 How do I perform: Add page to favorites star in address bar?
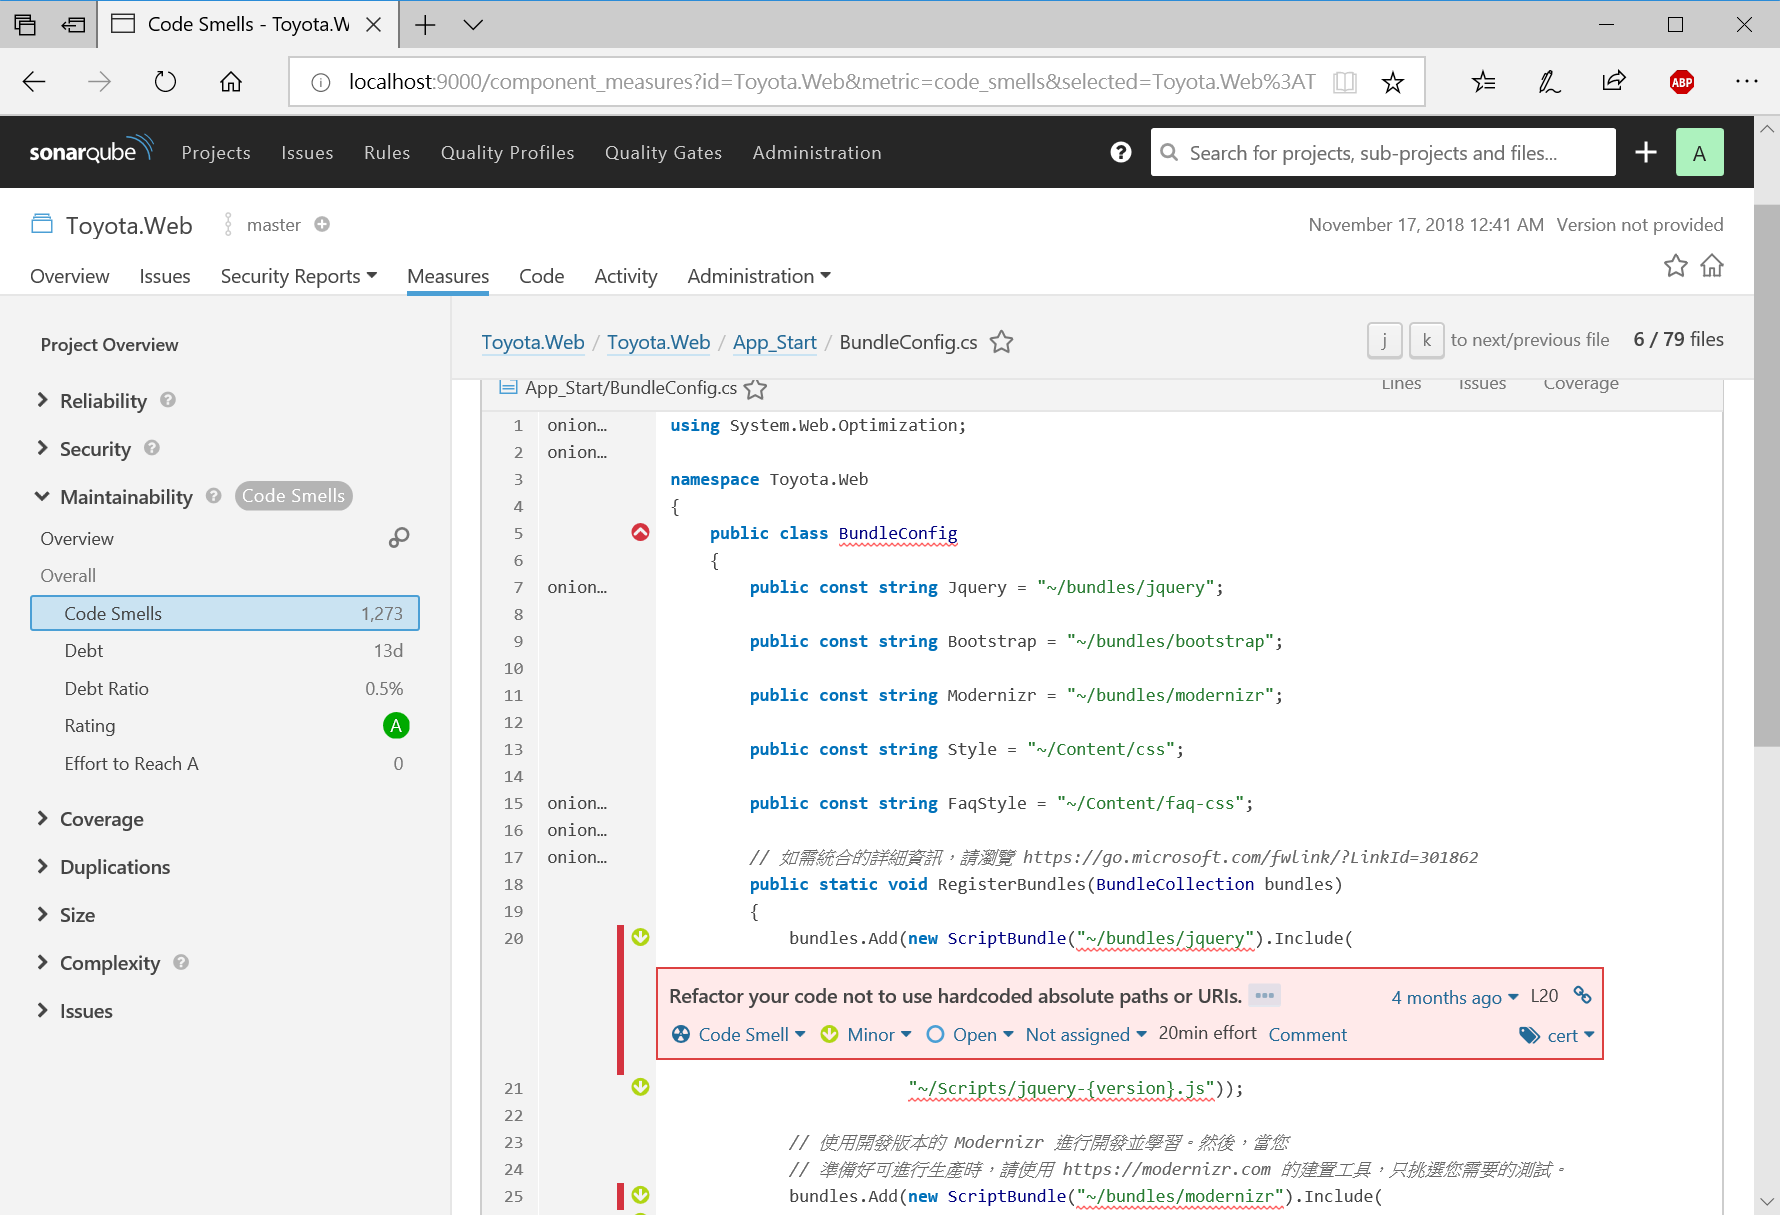tap(1392, 82)
